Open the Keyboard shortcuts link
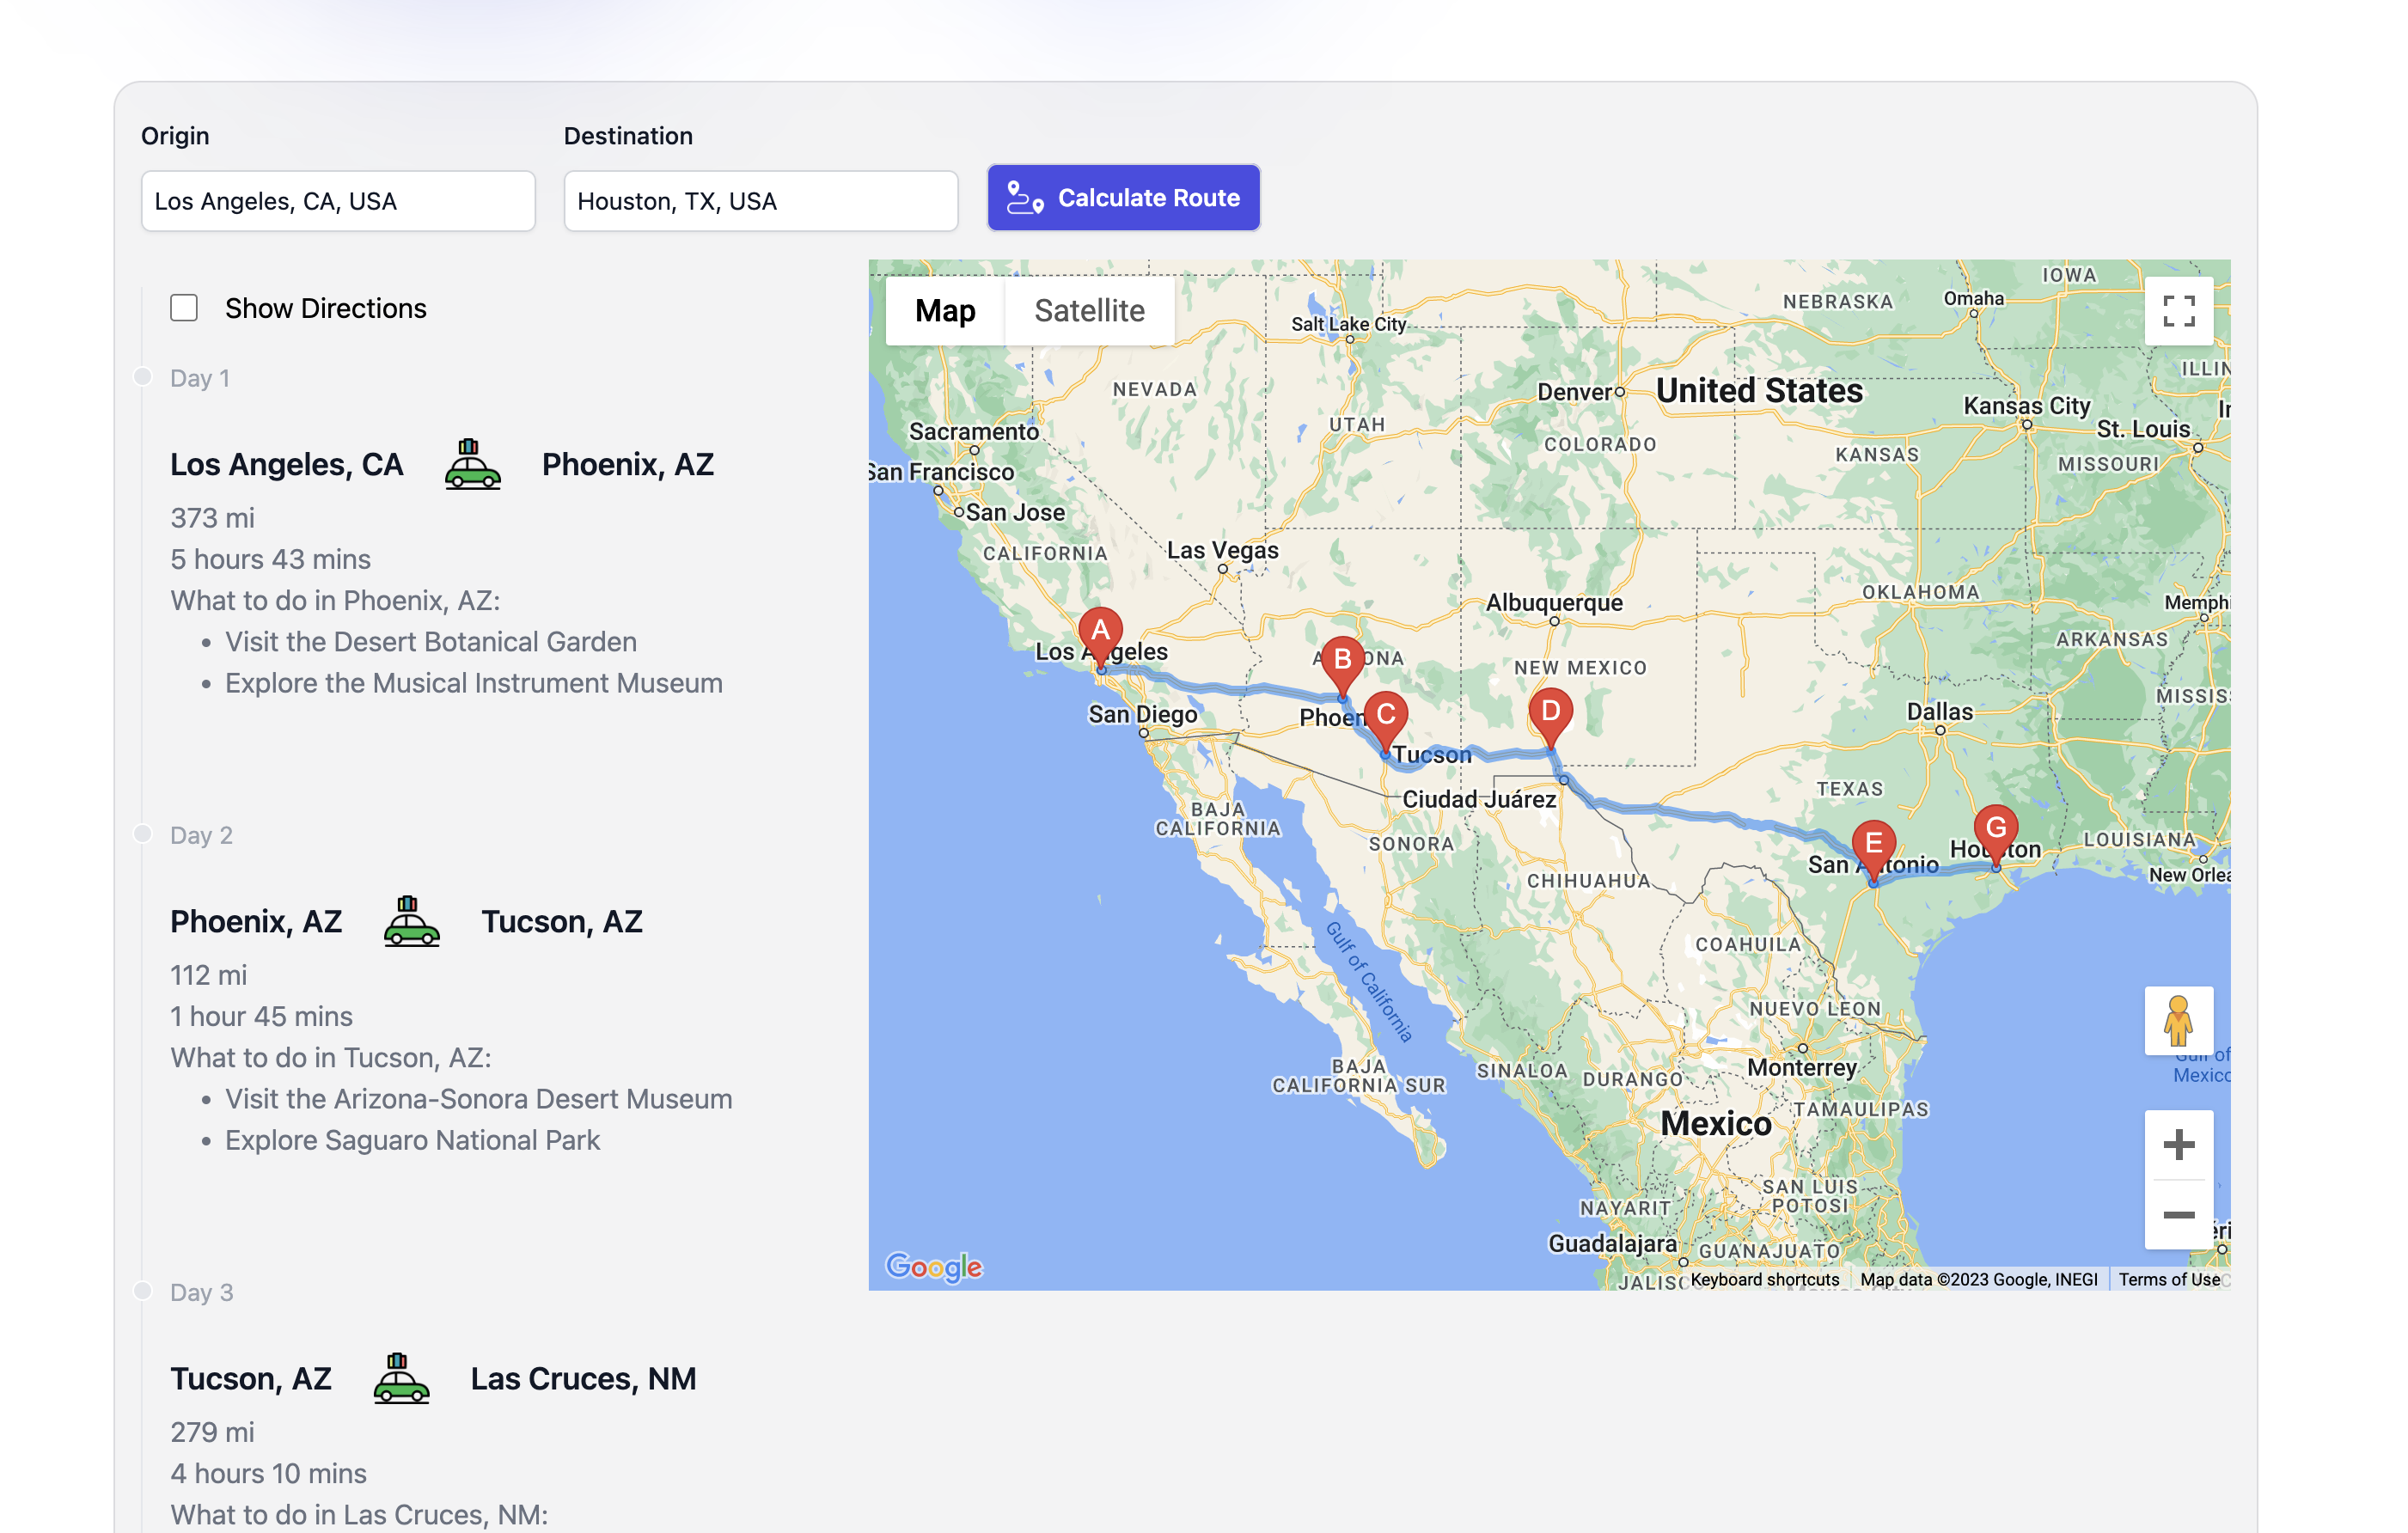2408x1533 pixels. [x=1764, y=1279]
